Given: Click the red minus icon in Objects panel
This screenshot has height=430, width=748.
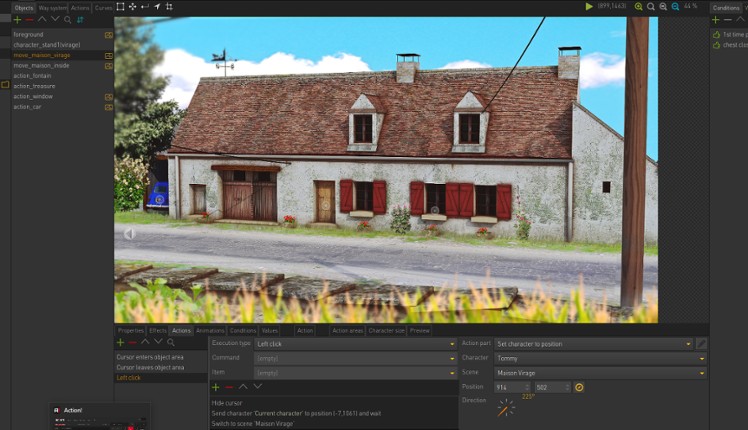Looking at the screenshot, I should tap(29, 19).
